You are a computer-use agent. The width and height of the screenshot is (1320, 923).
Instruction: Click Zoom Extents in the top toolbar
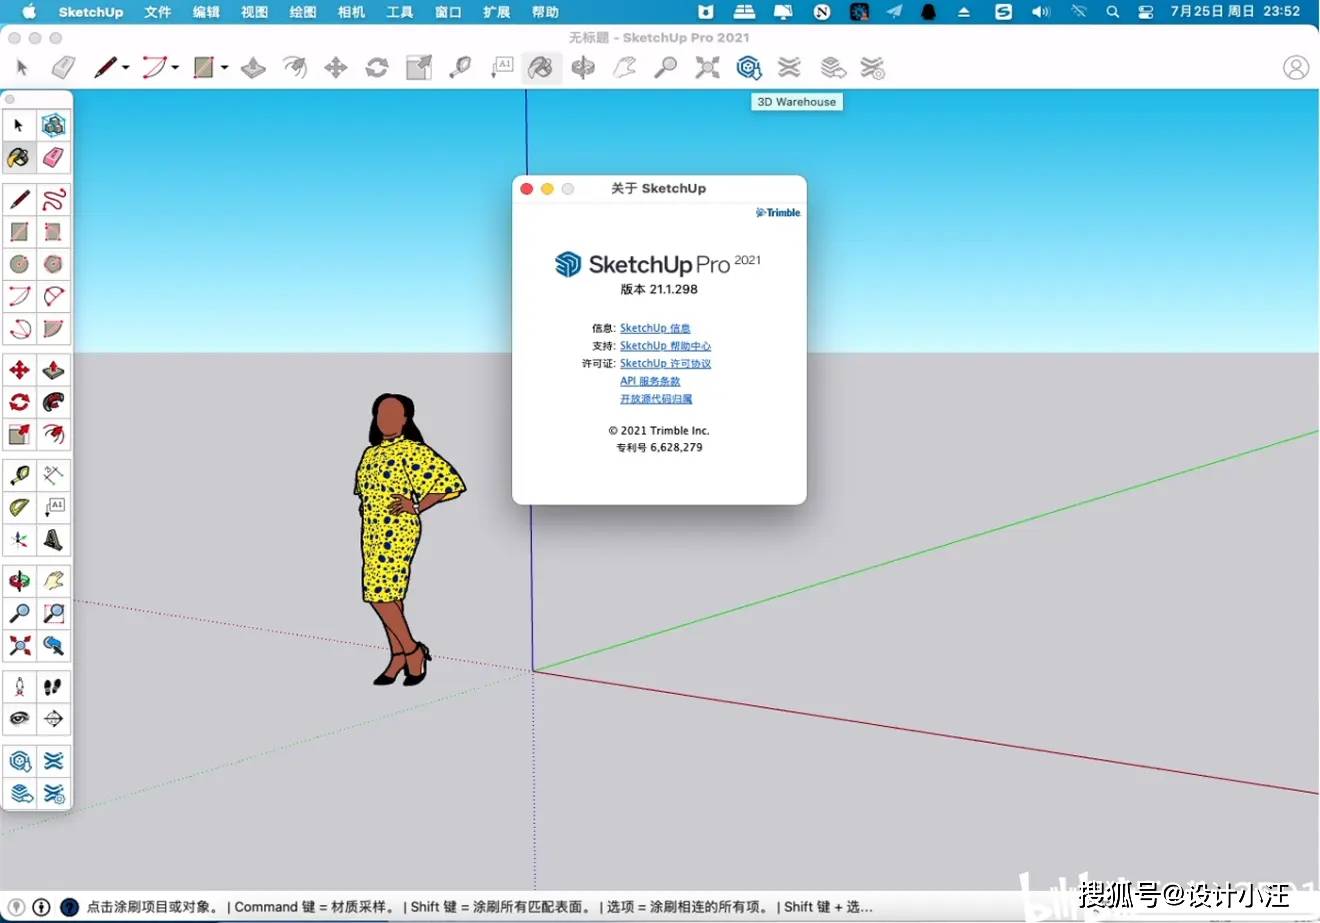pos(707,68)
